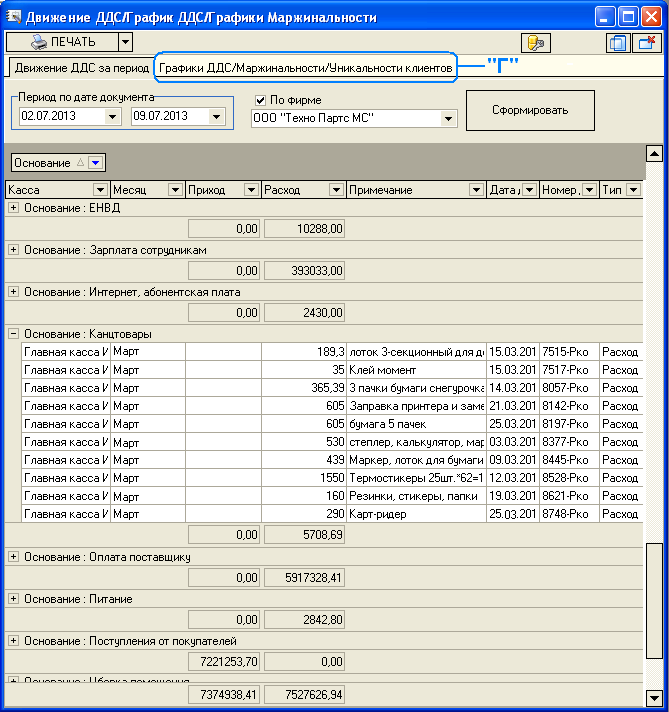Select the Термостикеры 25шт. row
The height and width of the screenshot is (712, 669).
pyautogui.click(x=332, y=478)
